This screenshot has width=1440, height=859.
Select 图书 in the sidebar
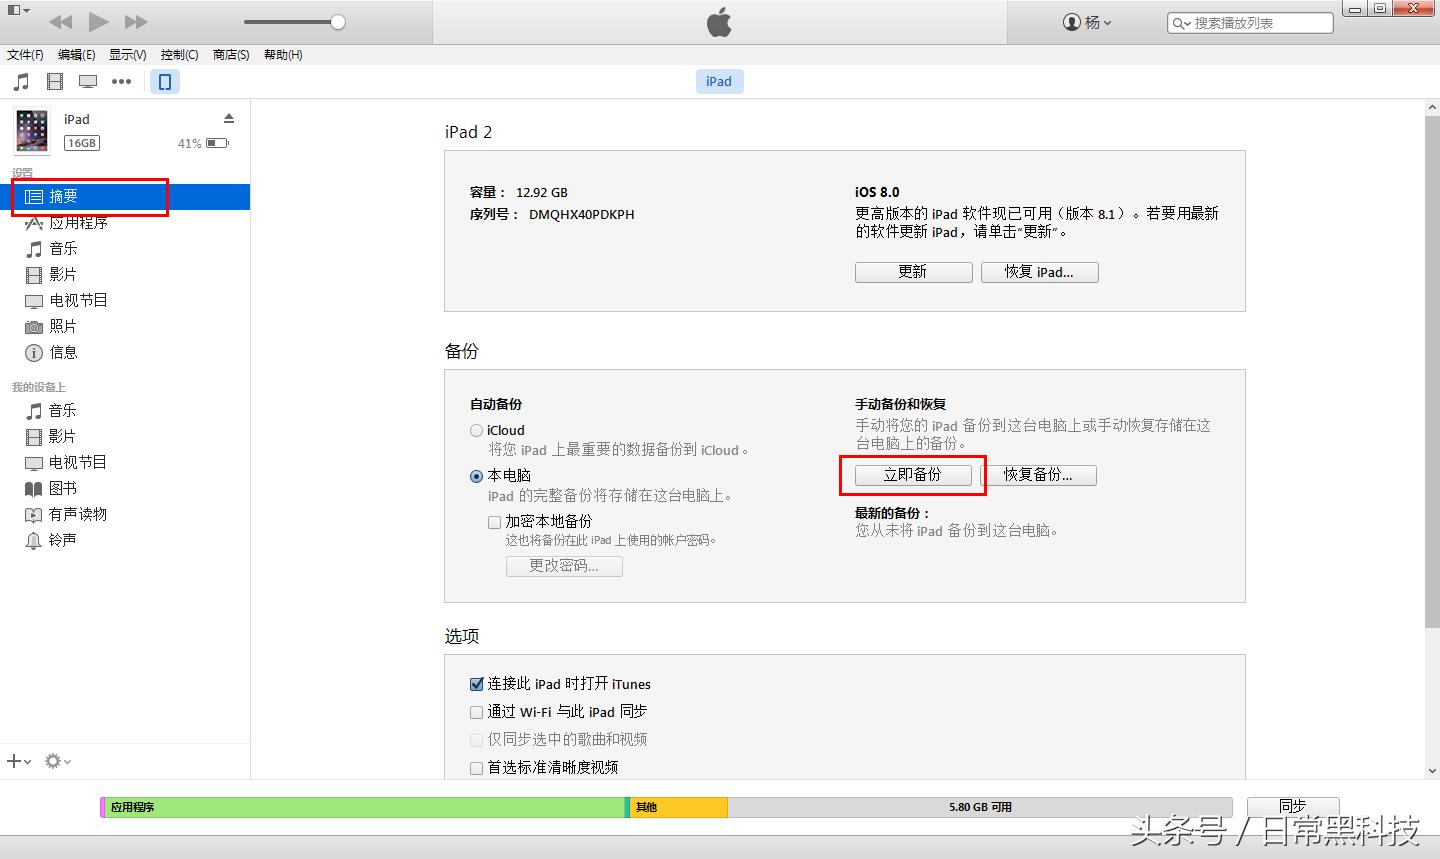[125, 488]
